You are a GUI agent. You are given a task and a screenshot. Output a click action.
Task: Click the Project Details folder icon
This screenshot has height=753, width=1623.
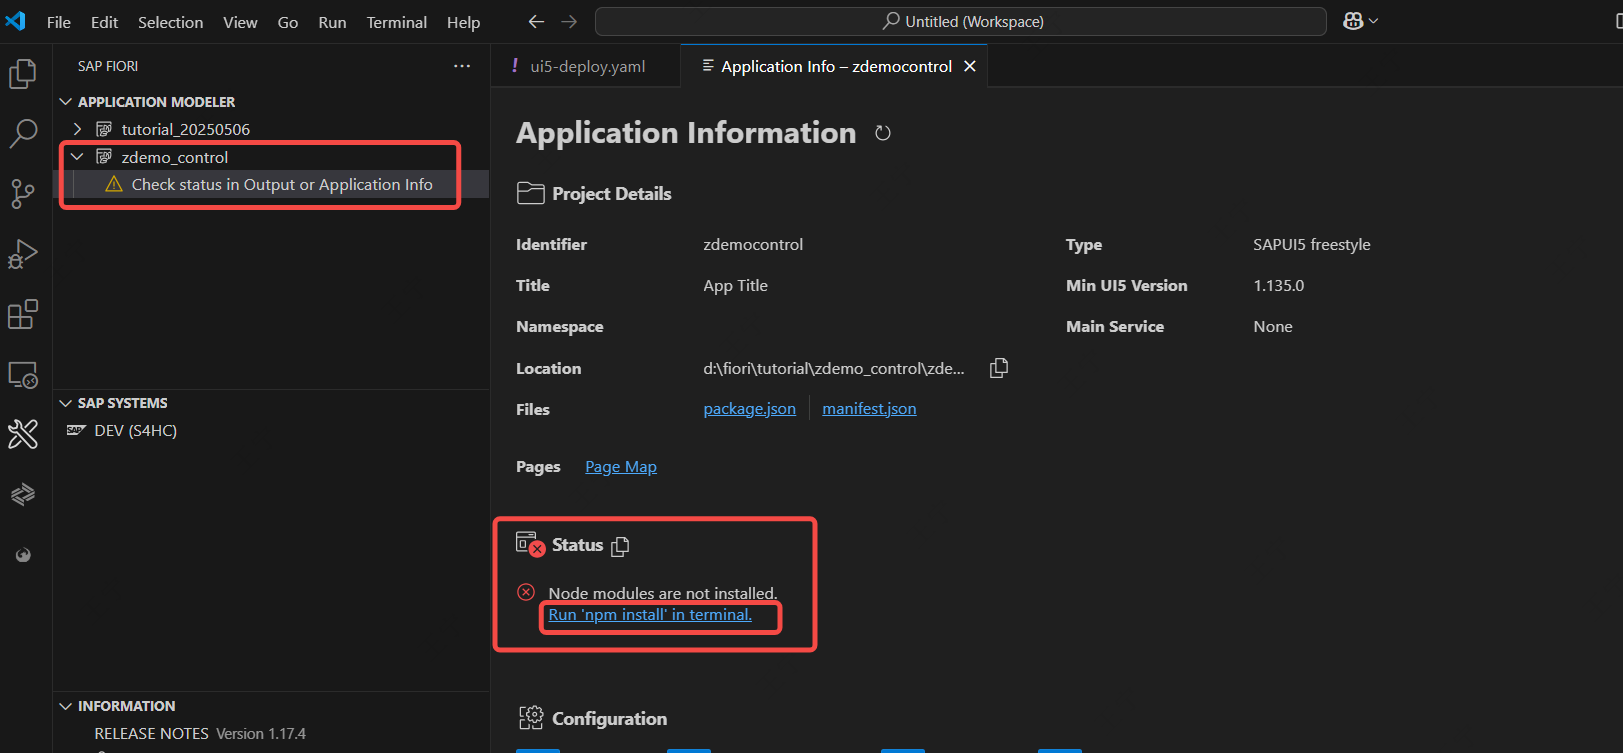pyautogui.click(x=530, y=194)
